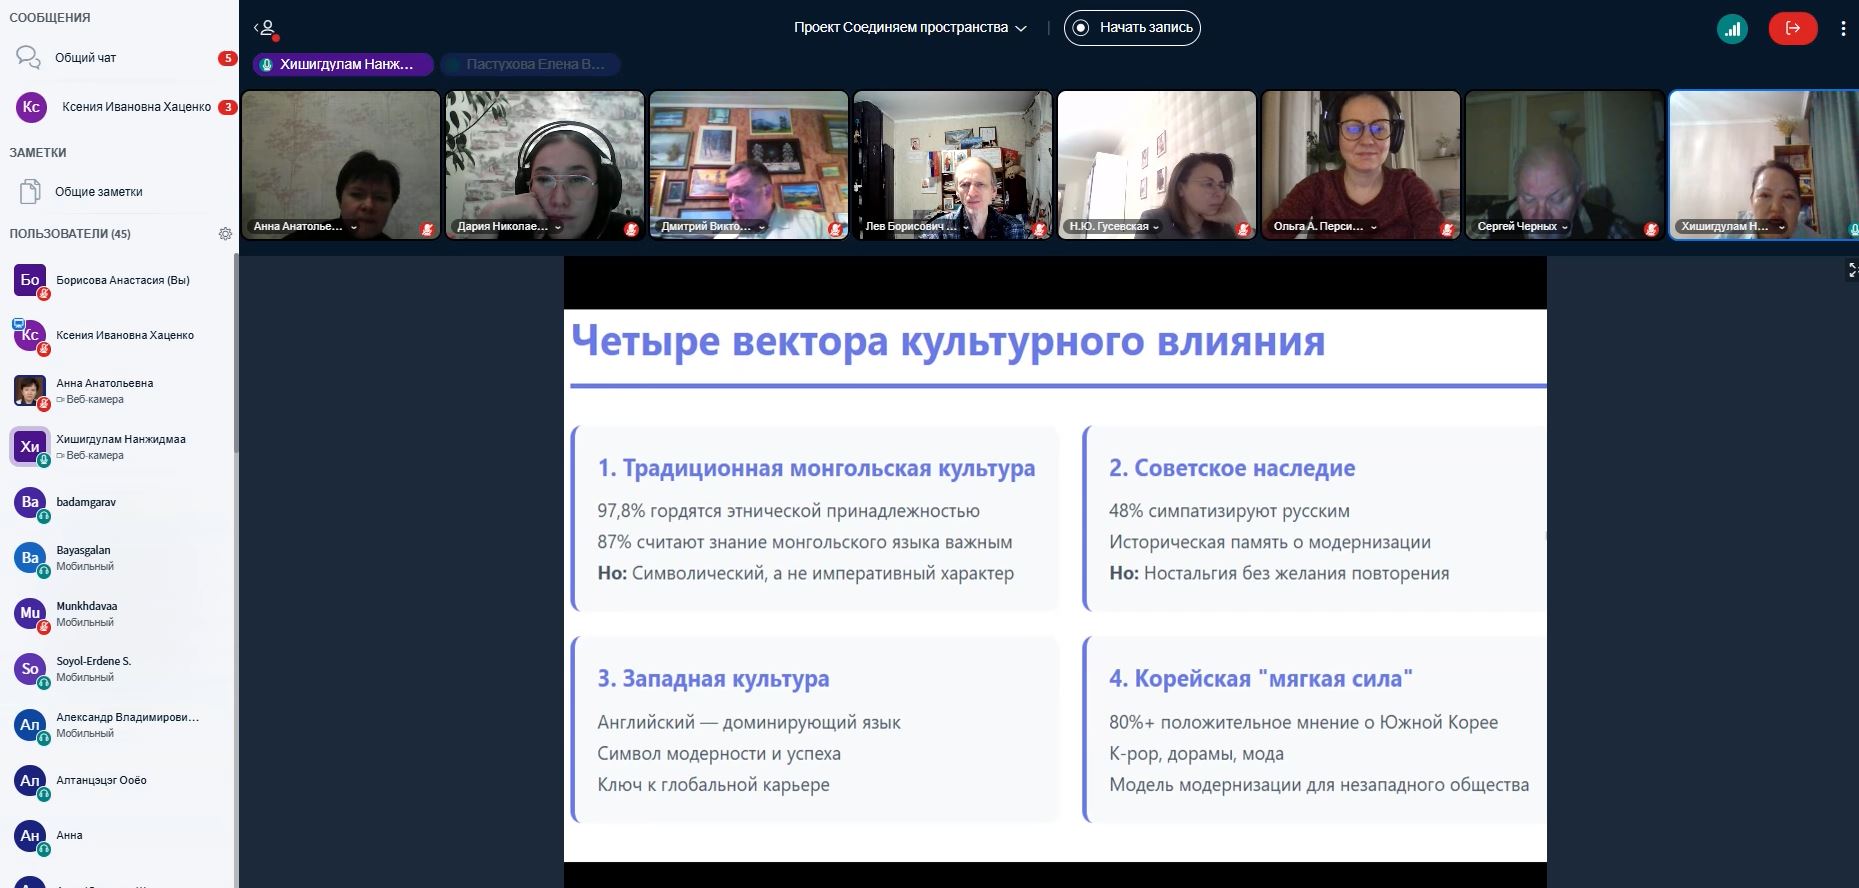
Task: Open private chat with Ксения Ивановна Хаценко
Action: pyautogui.click(x=136, y=107)
